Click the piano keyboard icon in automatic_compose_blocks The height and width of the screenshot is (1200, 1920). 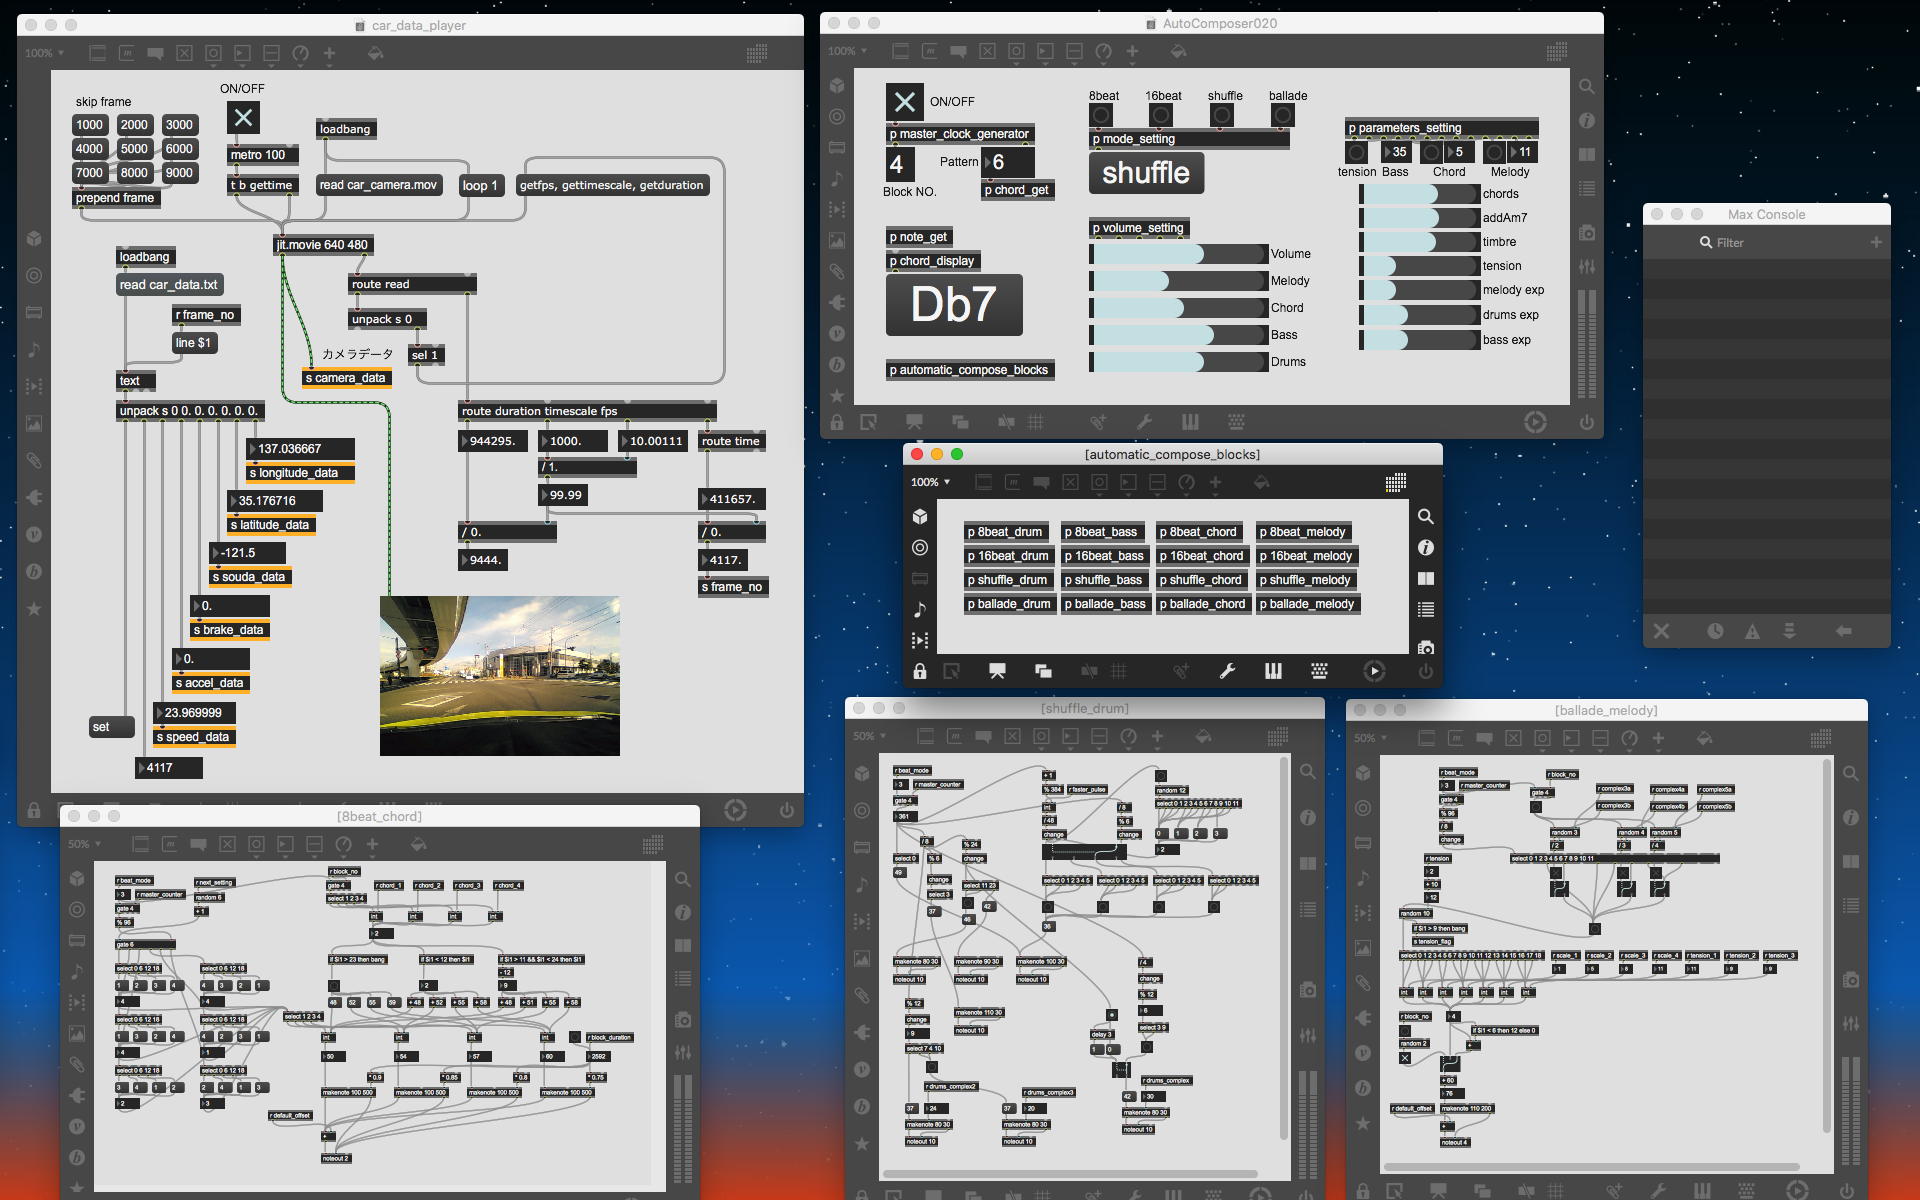(x=1273, y=671)
